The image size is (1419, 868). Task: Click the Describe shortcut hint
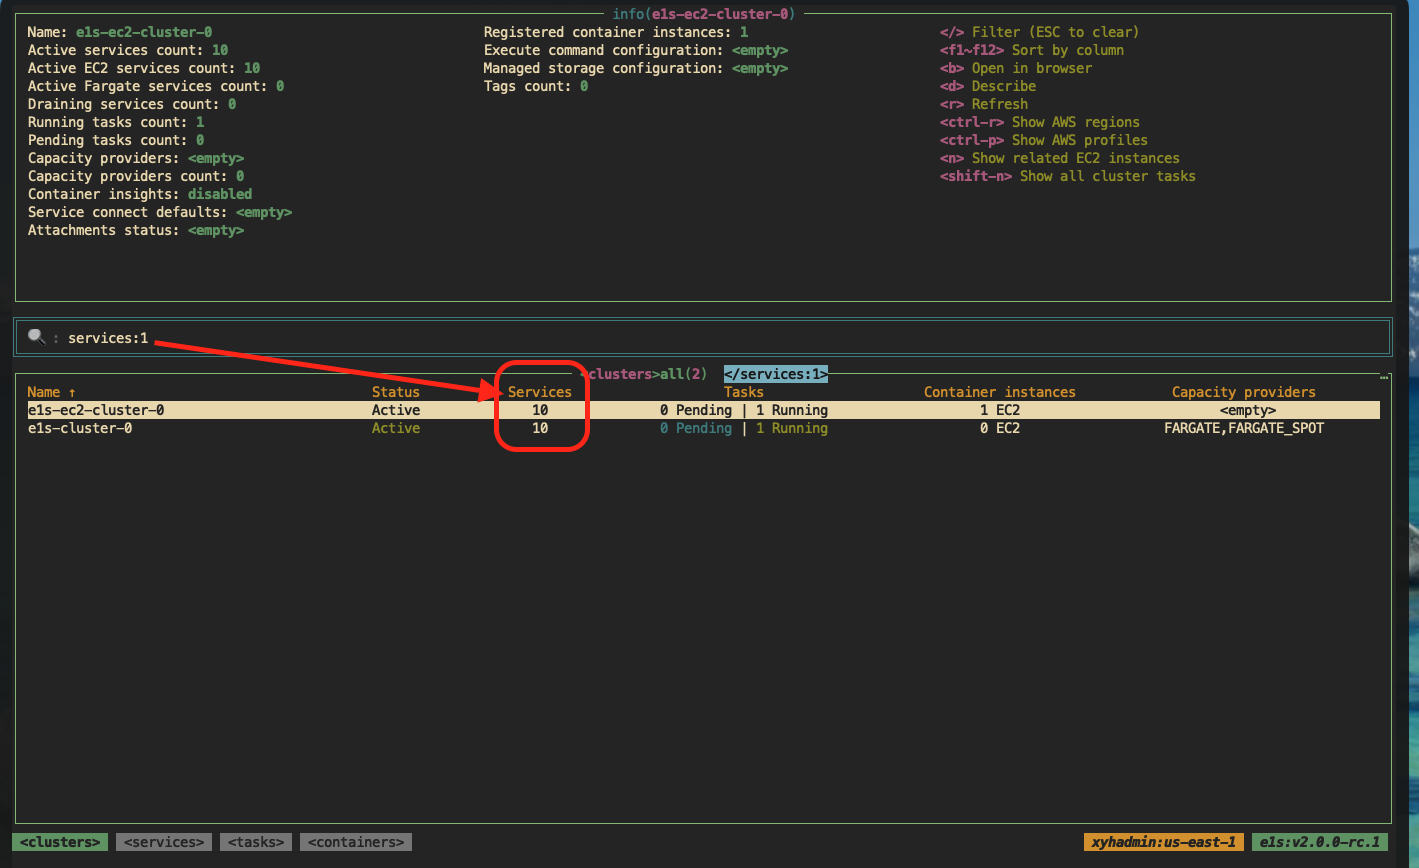(x=988, y=86)
